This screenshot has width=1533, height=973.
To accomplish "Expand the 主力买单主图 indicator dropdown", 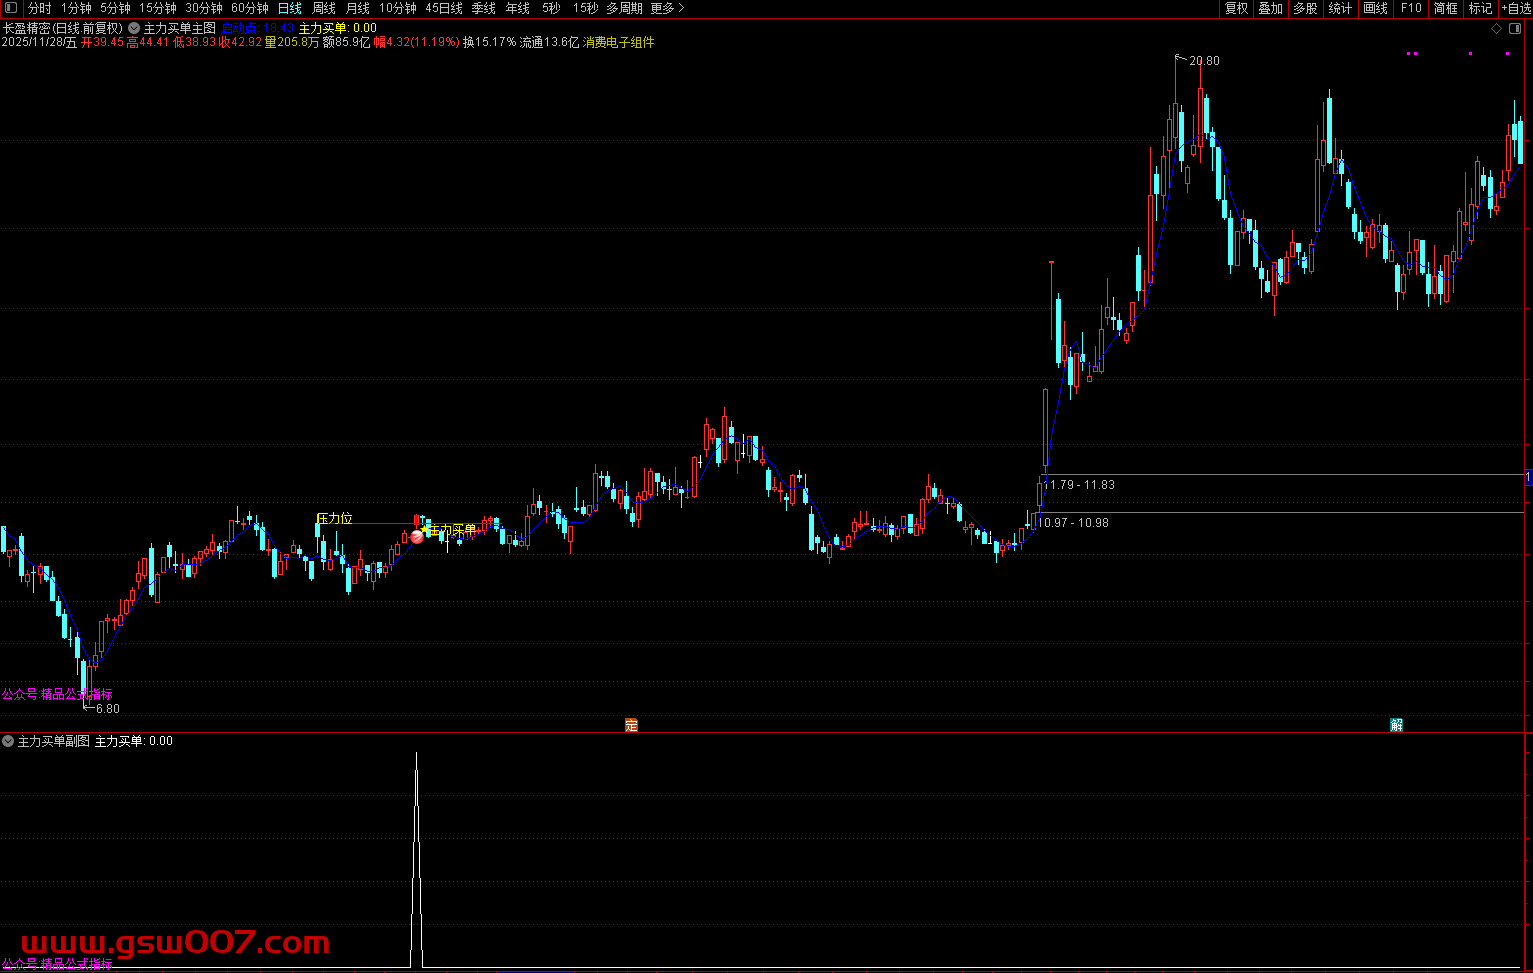I will (134, 29).
